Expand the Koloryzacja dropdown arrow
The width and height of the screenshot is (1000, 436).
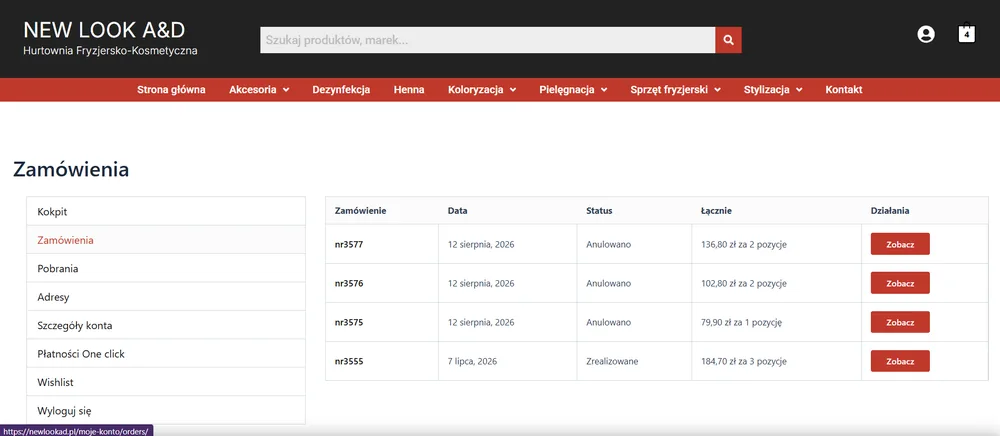click(x=513, y=91)
